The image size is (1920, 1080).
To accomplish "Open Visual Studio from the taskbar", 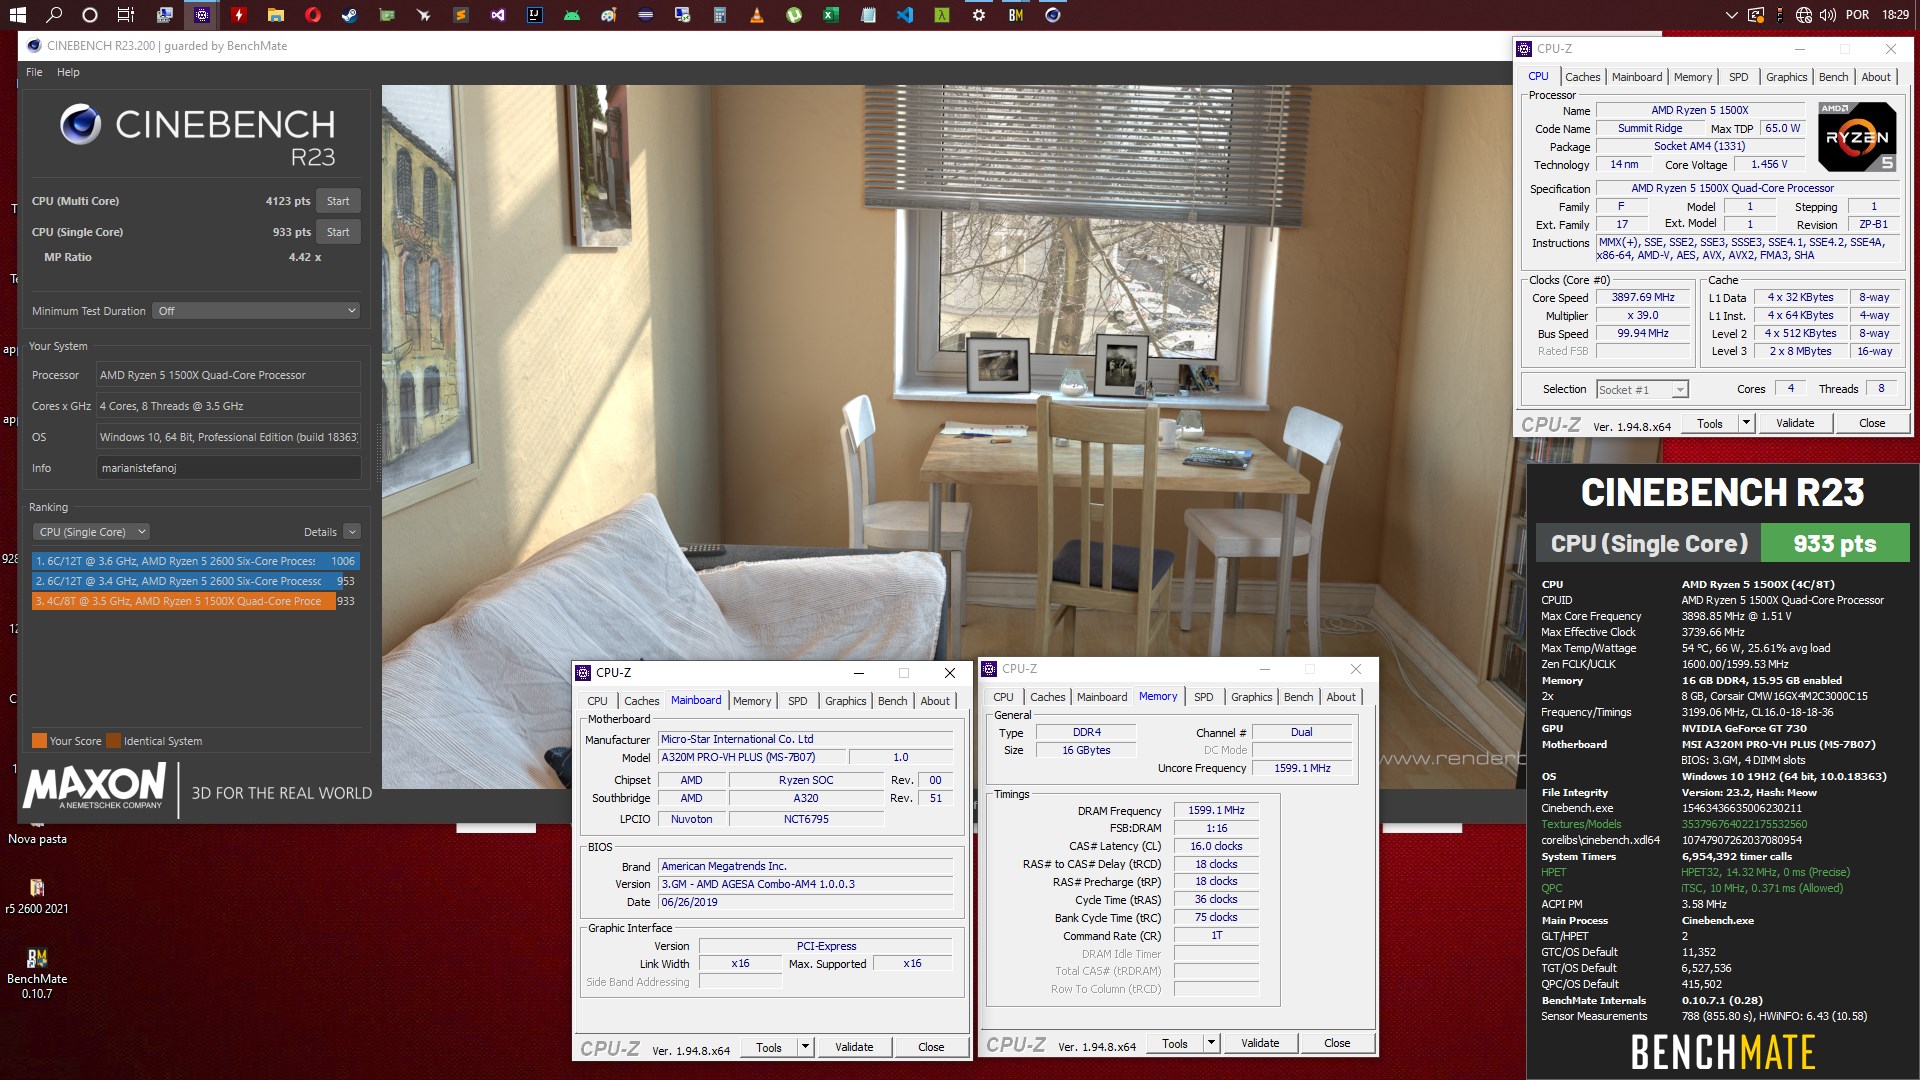I will pyautogui.click(x=498, y=15).
